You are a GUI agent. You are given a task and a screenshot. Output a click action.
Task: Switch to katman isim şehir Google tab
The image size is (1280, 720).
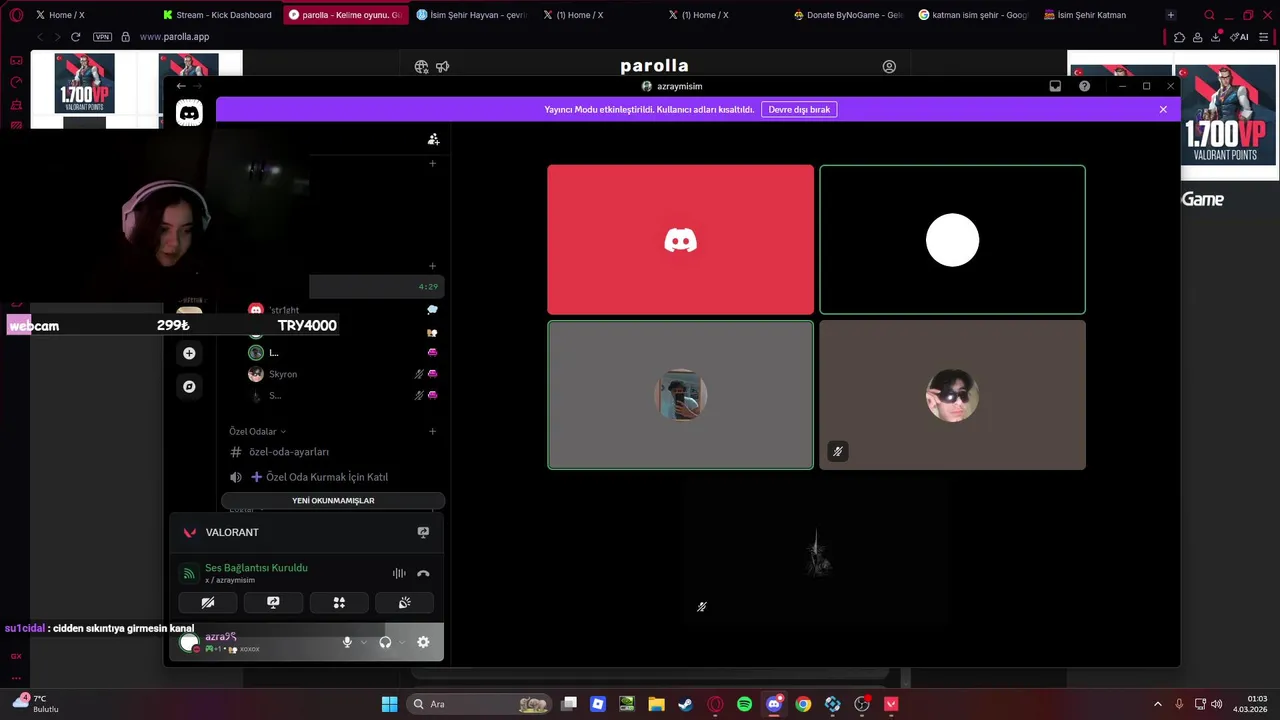pos(973,15)
